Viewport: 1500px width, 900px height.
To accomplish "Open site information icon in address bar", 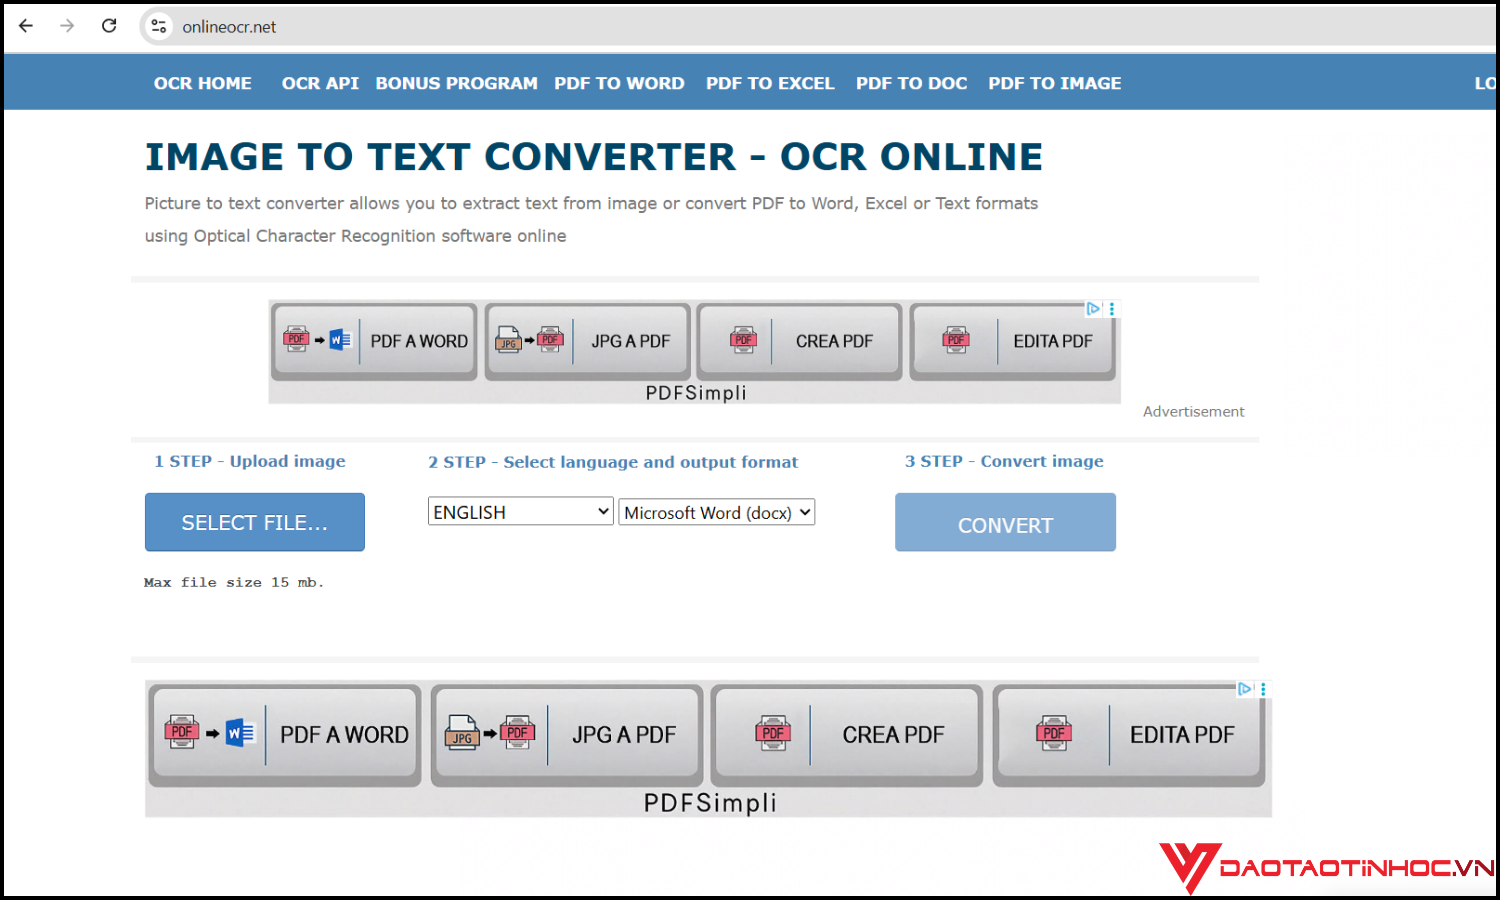I will click(x=158, y=27).
